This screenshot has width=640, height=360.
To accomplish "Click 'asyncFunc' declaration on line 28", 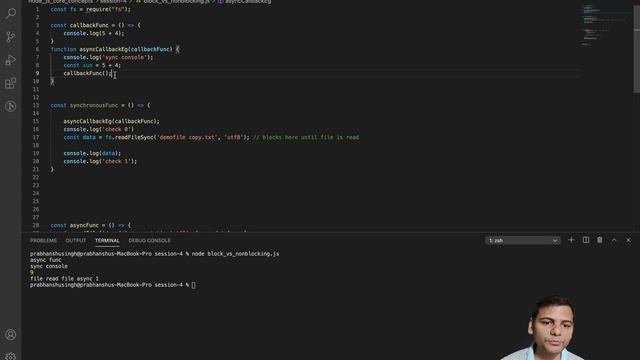I will [x=84, y=225].
